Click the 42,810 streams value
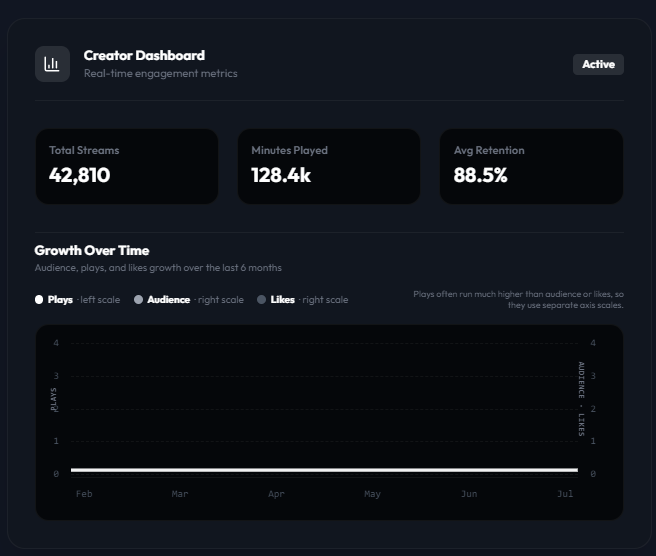 click(79, 175)
